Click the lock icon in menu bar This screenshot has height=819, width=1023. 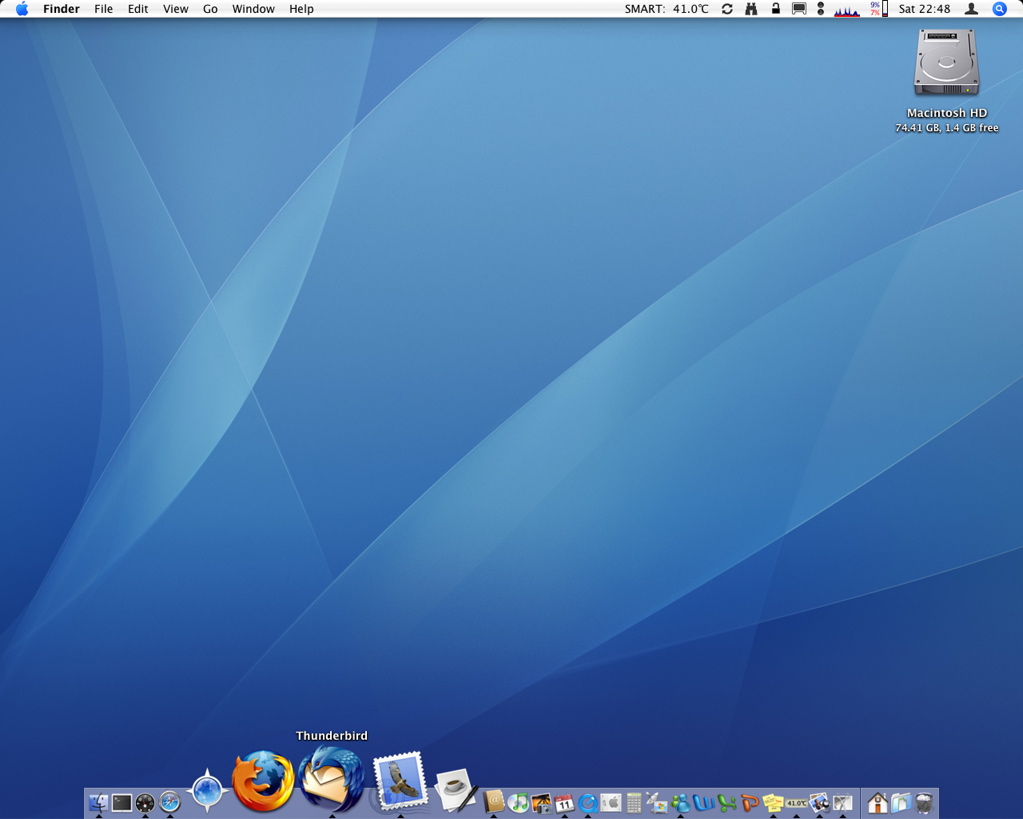775,9
